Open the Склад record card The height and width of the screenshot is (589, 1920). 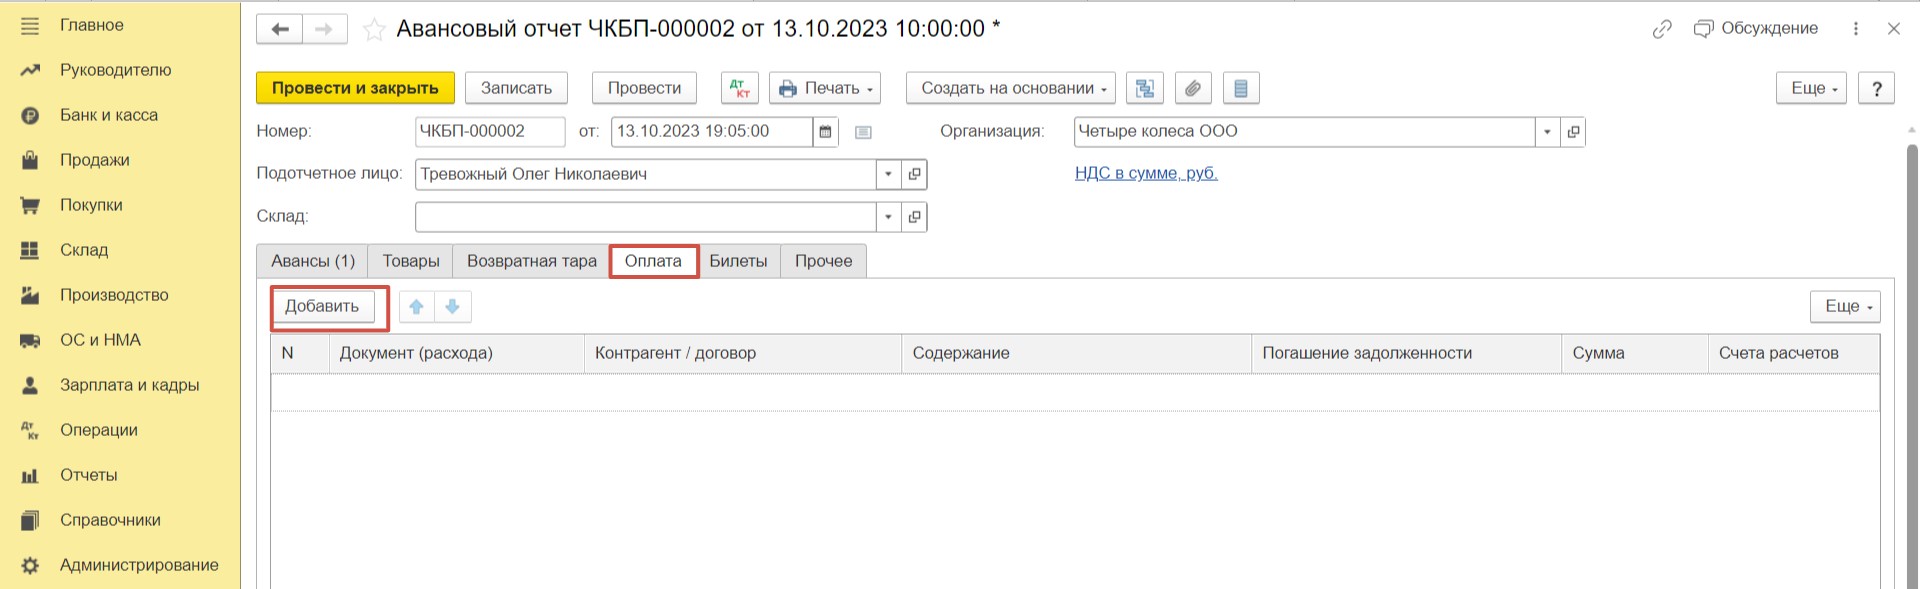pos(914,217)
